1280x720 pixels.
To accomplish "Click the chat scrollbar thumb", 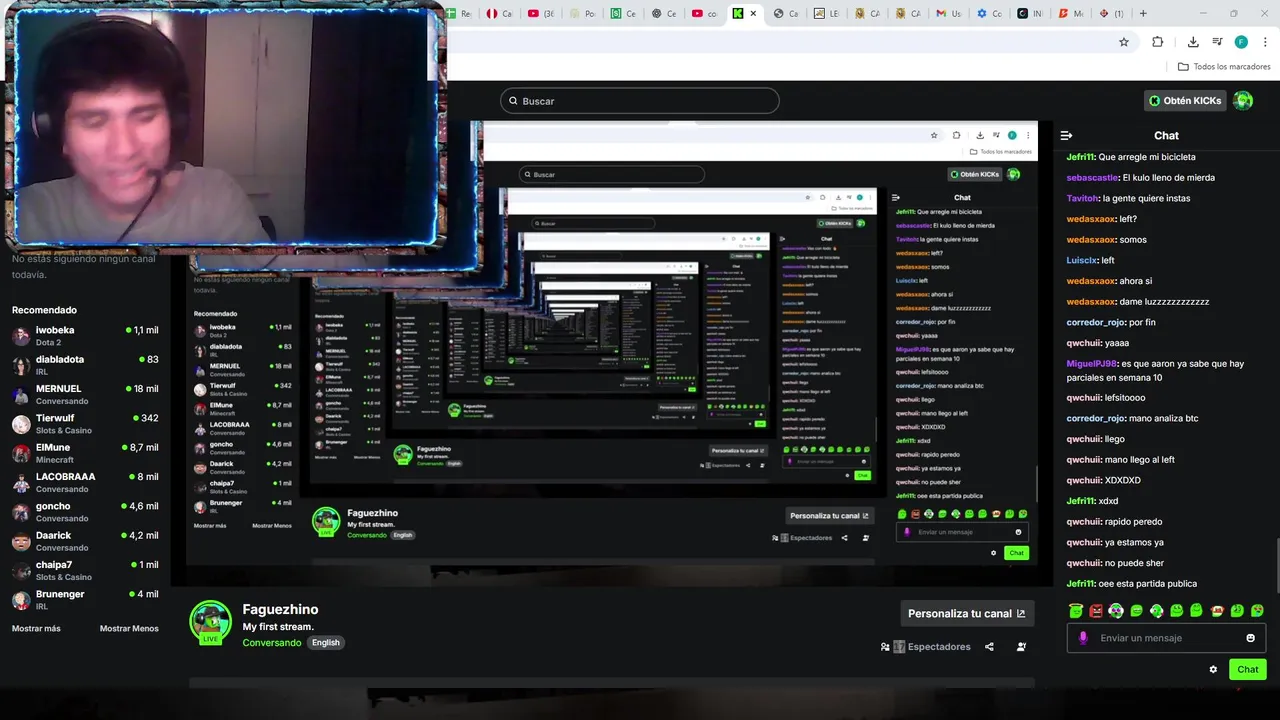I will point(1277,566).
